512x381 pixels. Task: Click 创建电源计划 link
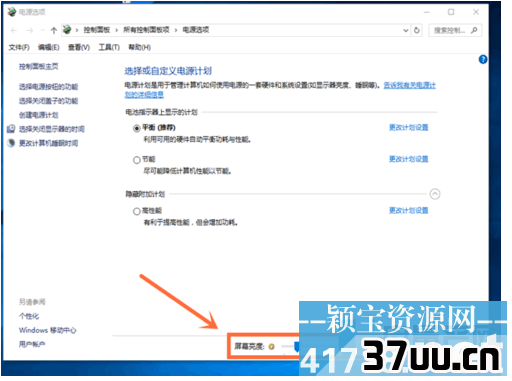(38, 115)
